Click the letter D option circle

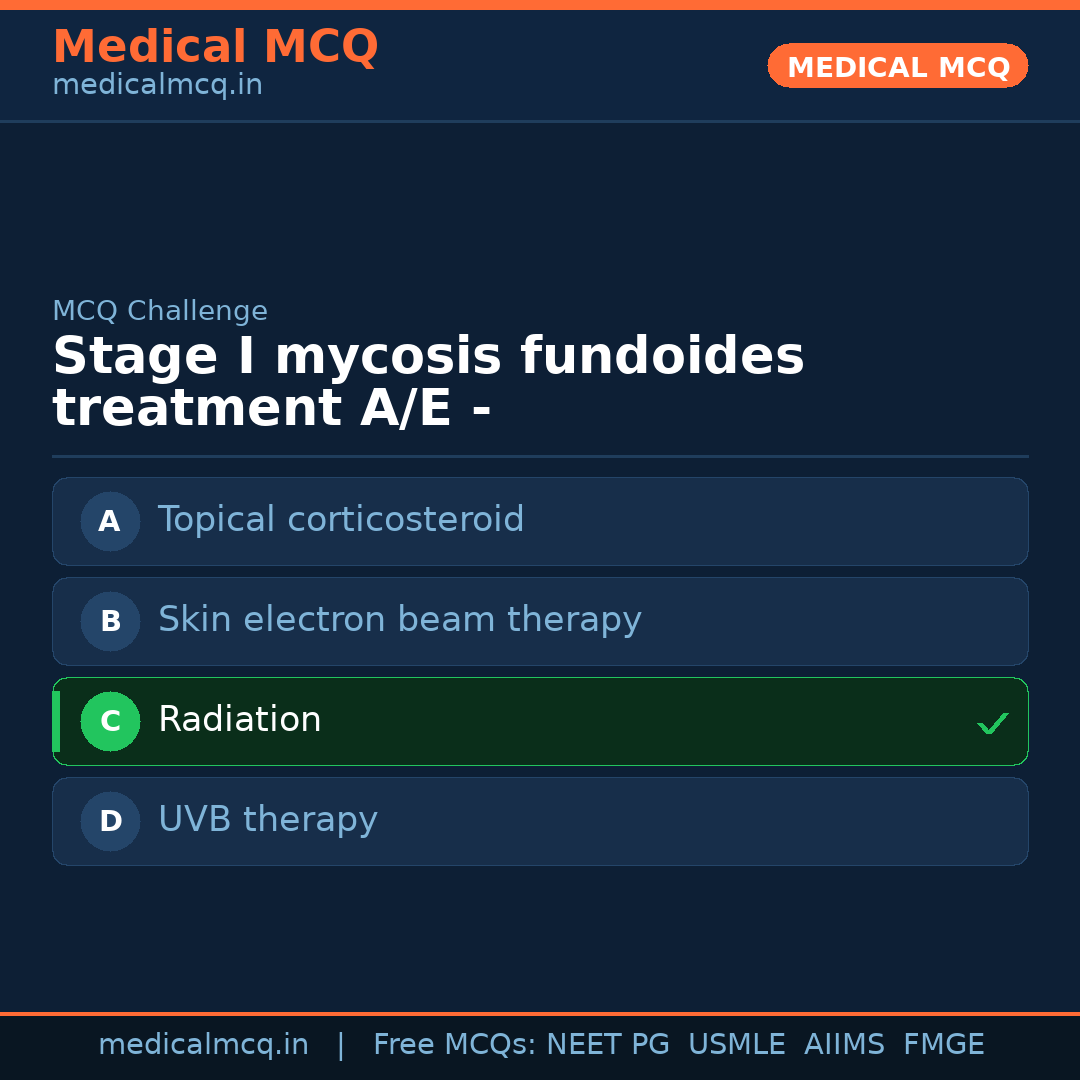[x=110, y=821]
